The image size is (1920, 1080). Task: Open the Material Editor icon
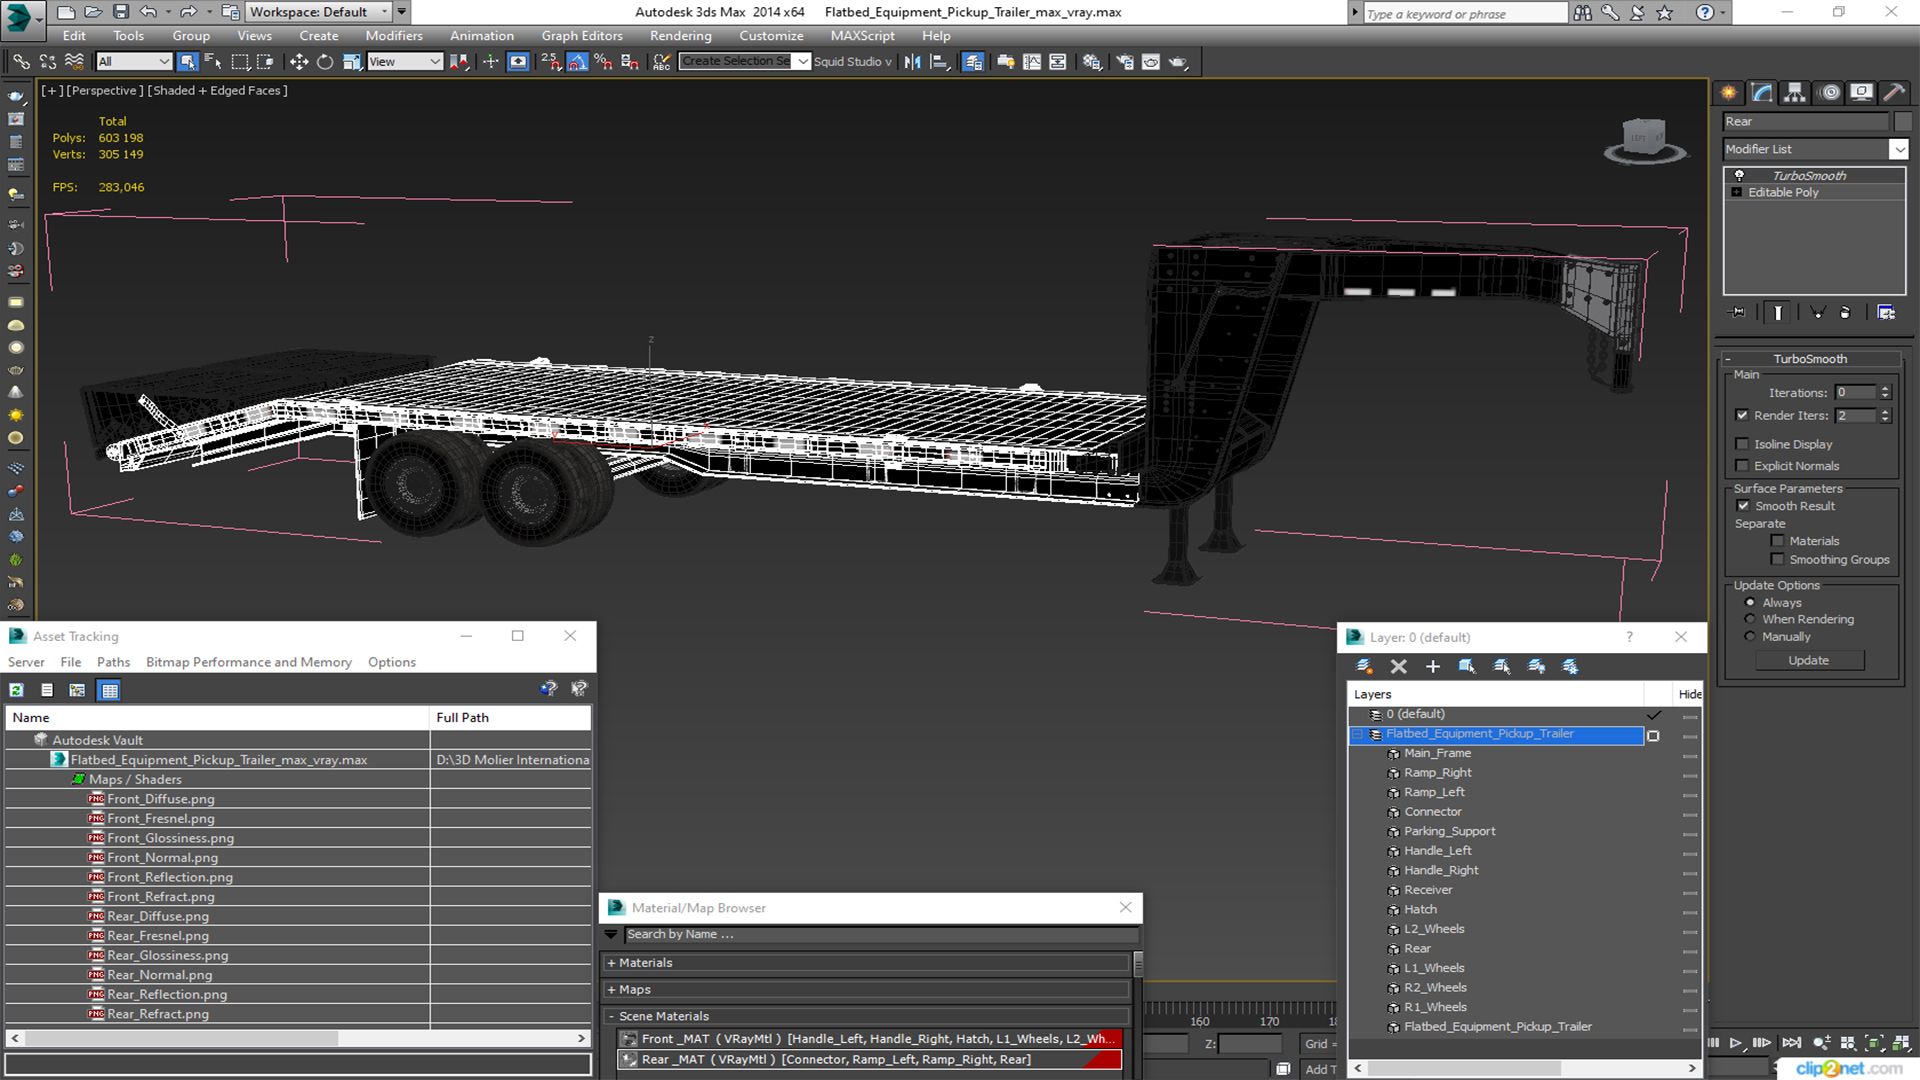(1091, 62)
